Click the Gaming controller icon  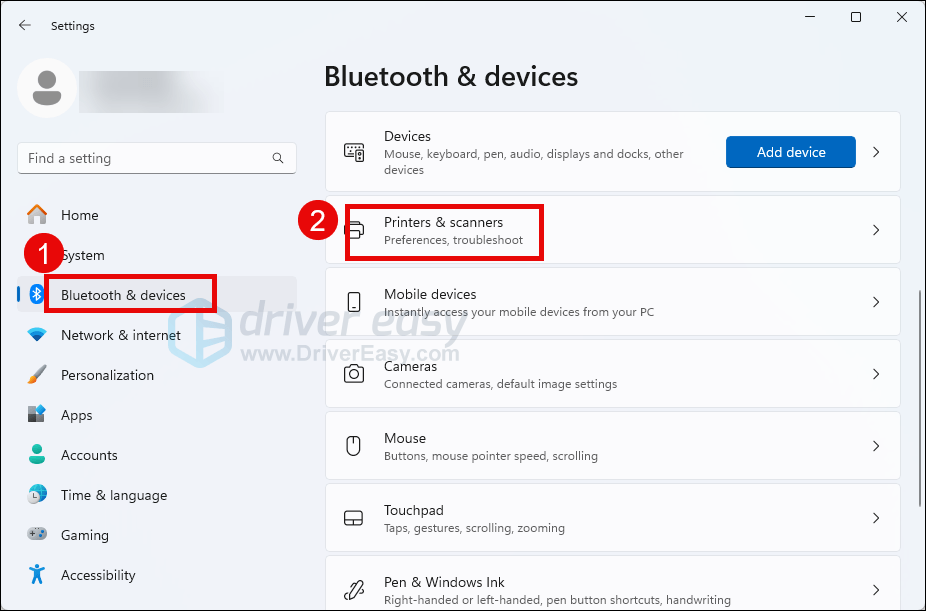tap(37, 535)
